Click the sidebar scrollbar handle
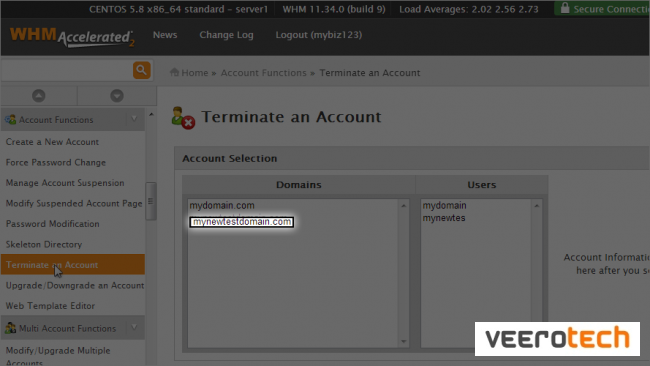Image resolution: width=650 pixels, height=366 pixels. (150, 201)
